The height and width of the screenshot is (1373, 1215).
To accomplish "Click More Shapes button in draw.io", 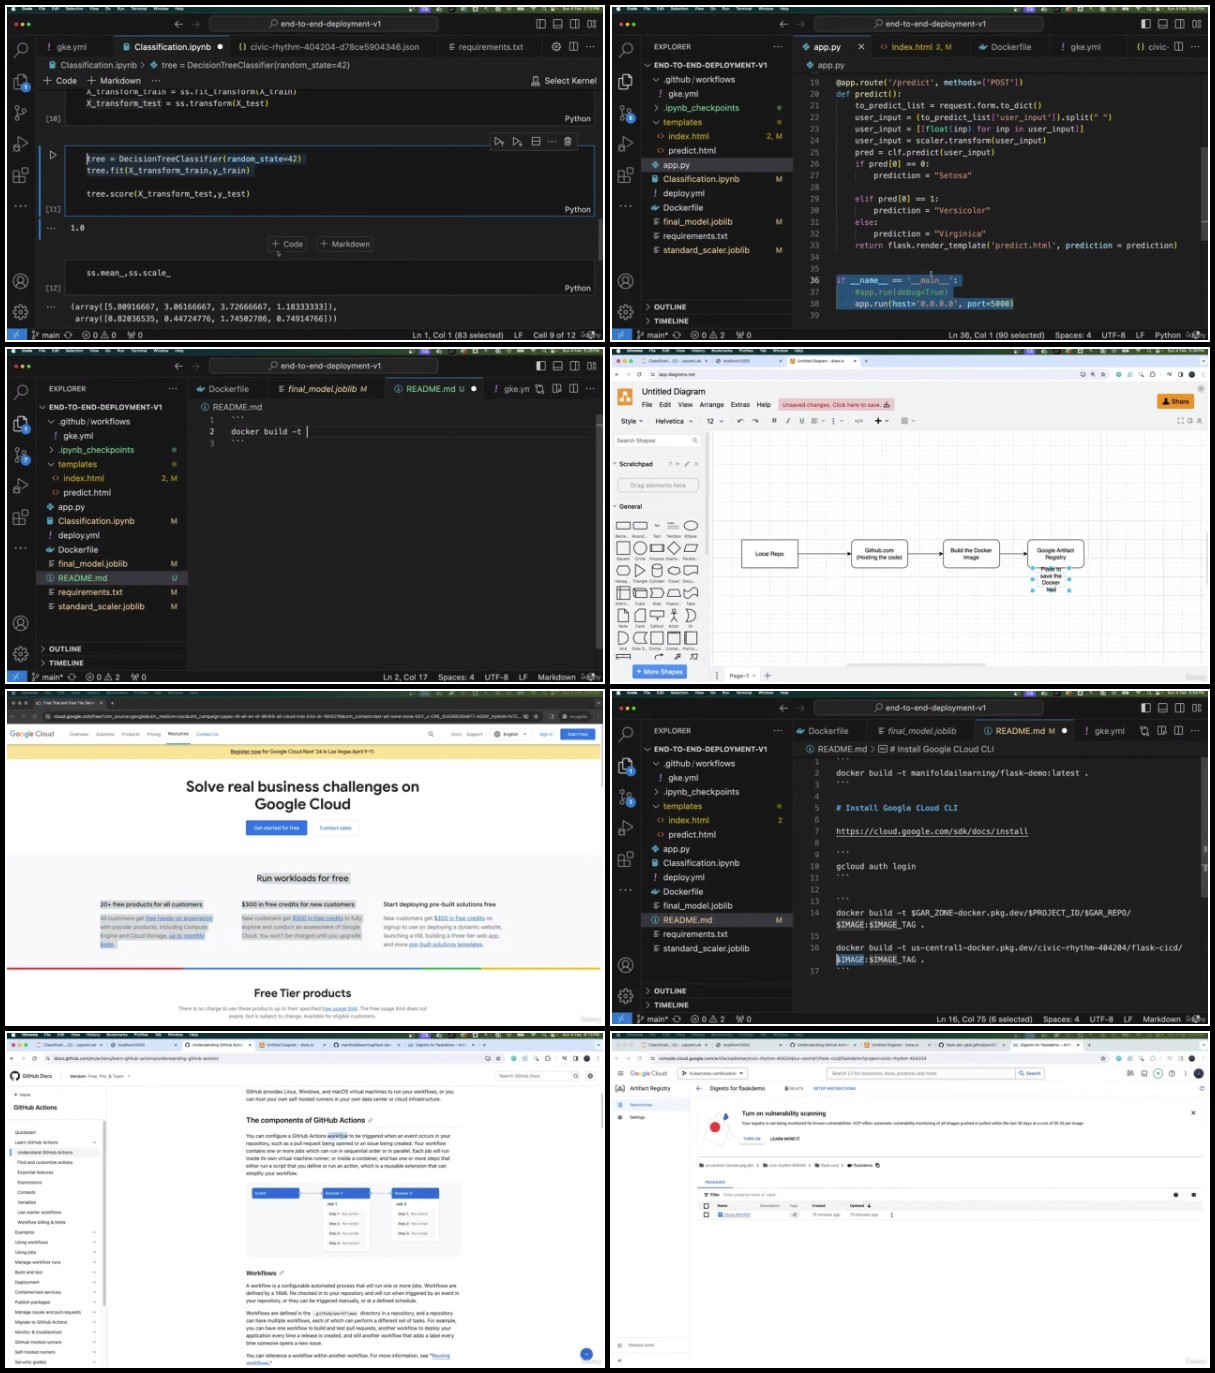I will (x=659, y=672).
